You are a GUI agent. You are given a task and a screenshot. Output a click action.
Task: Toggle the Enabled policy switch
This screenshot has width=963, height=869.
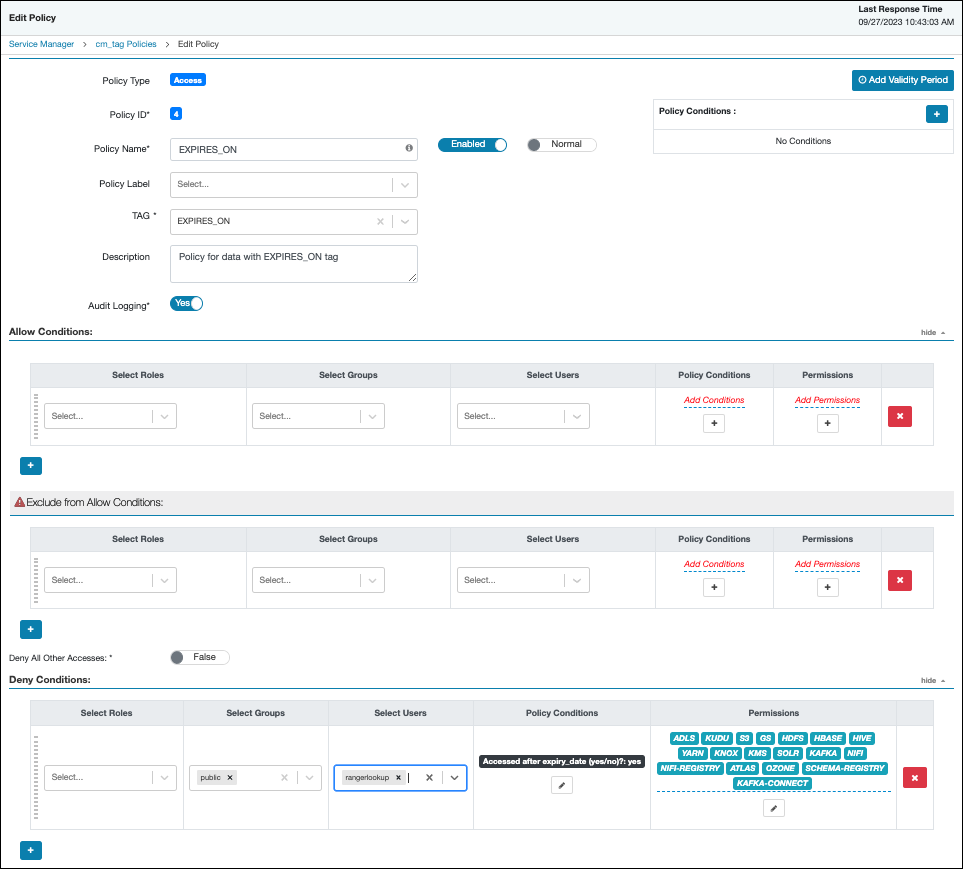472,144
